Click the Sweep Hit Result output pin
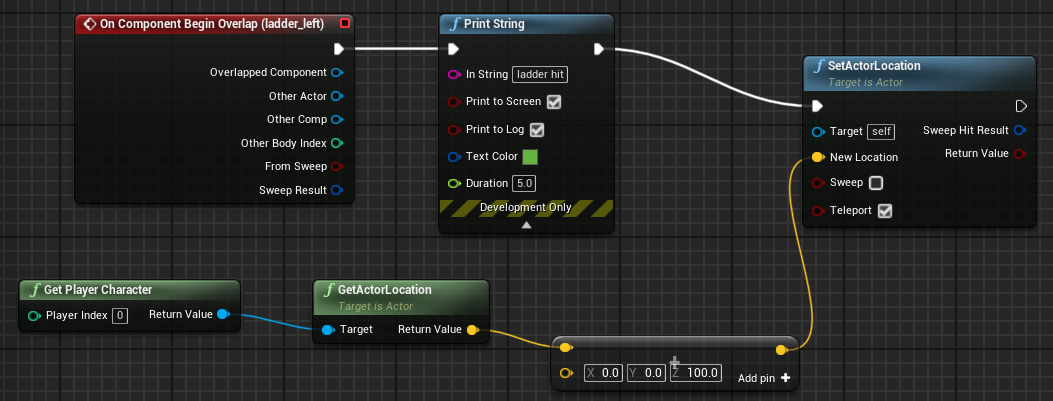 1019,130
